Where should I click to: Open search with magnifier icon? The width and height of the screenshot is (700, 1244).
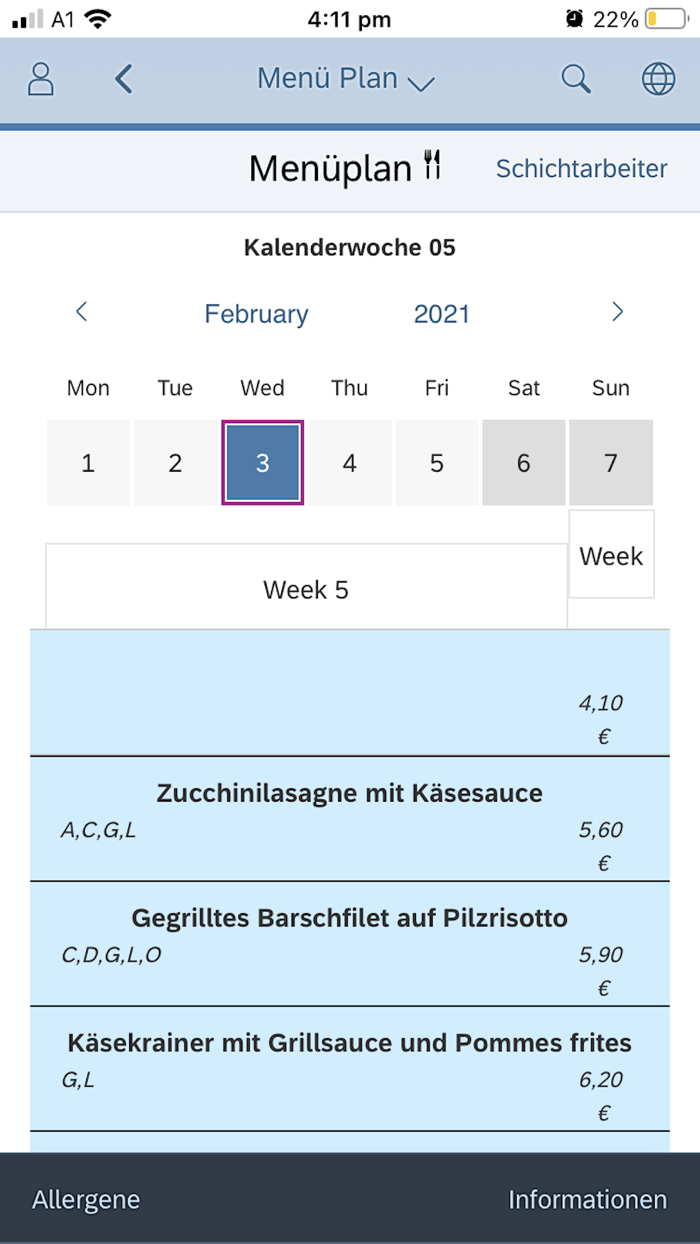tap(576, 79)
